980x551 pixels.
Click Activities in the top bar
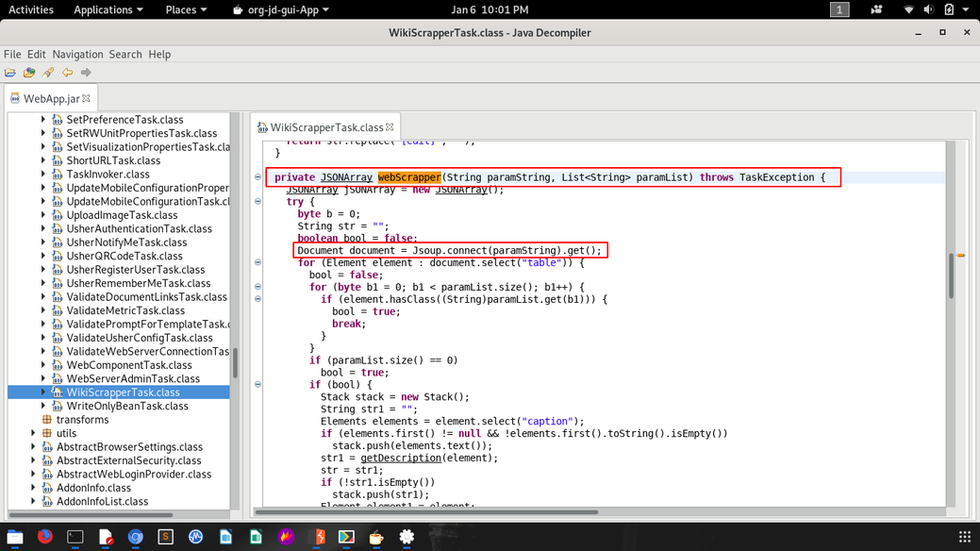31,9
